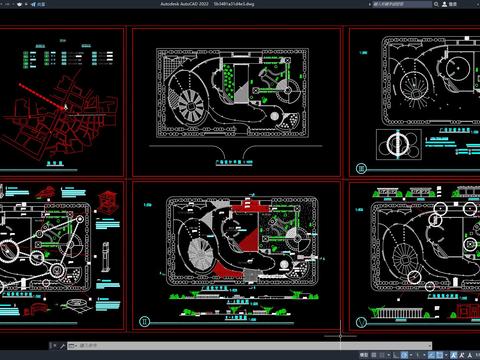Expand object snap settings dropdown arrow
The width and height of the screenshot is (480, 360).
pos(446,355)
